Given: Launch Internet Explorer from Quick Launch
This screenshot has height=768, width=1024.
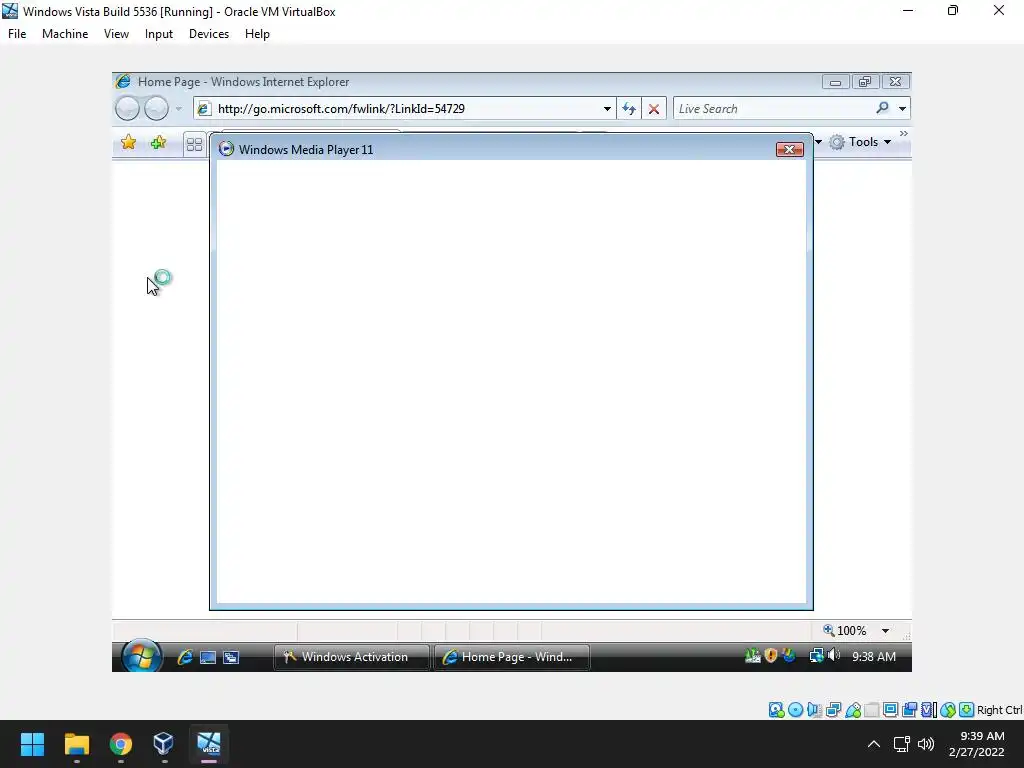Looking at the screenshot, I should coord(185,657).
